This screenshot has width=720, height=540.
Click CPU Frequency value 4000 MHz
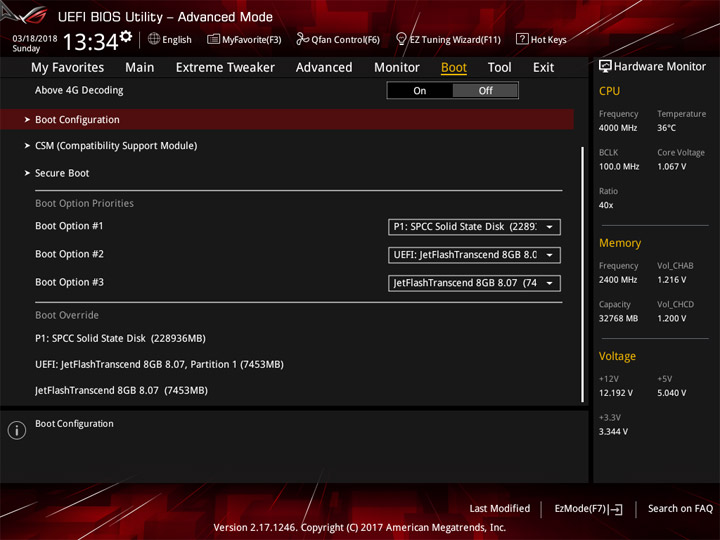618,128
